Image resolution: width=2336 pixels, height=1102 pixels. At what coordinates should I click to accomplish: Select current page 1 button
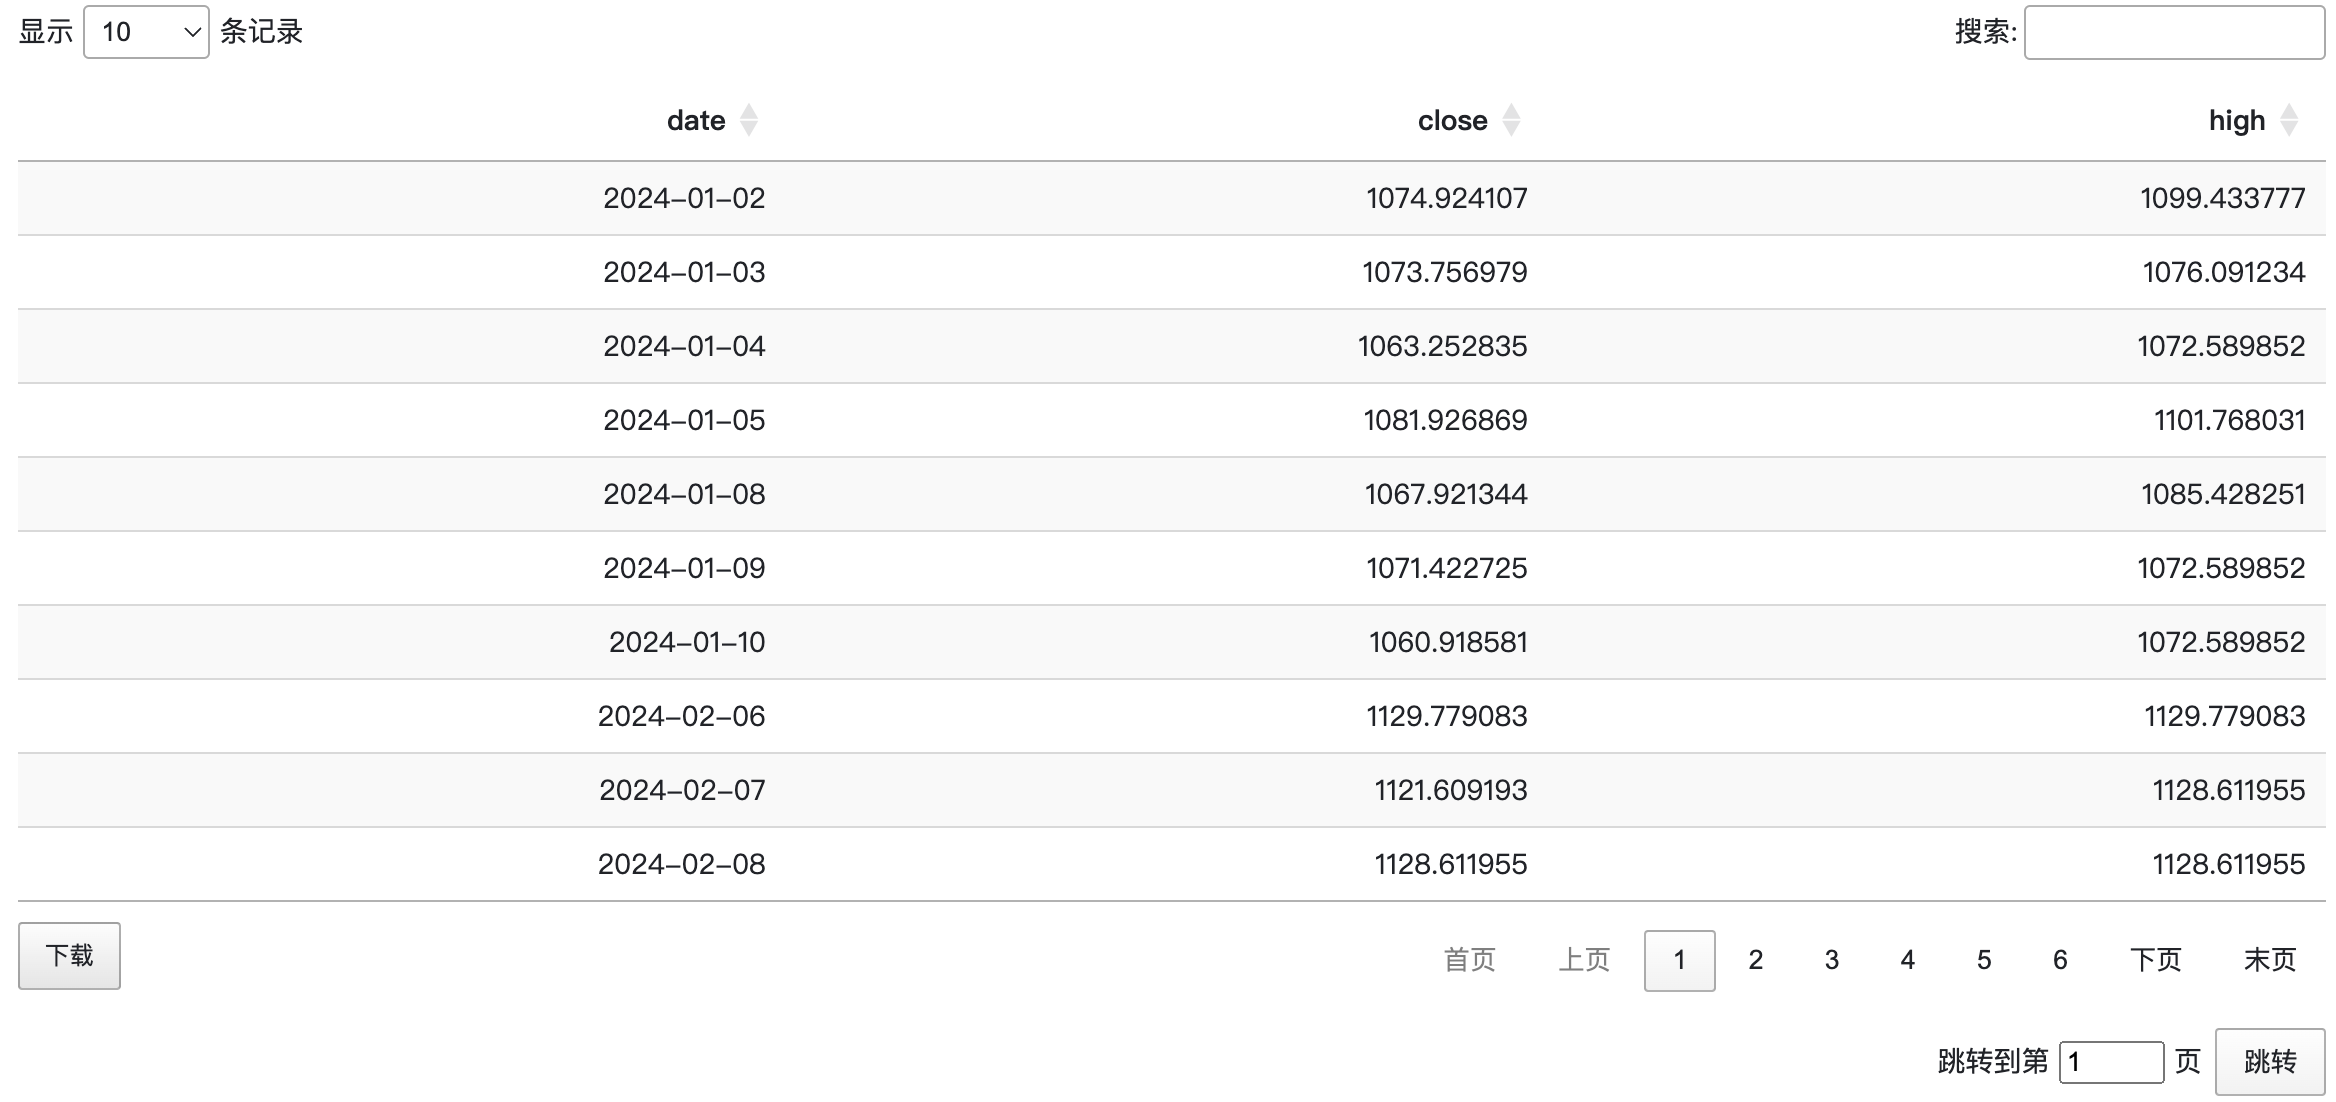(x=1679, y=960)
